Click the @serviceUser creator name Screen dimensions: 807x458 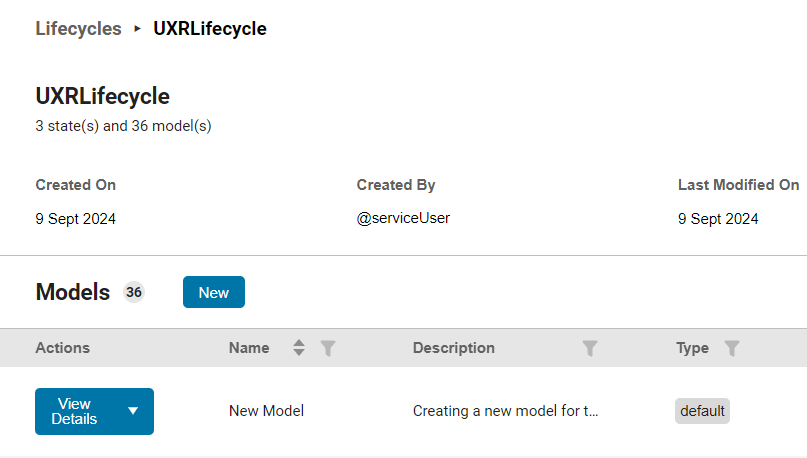[403, 218]
